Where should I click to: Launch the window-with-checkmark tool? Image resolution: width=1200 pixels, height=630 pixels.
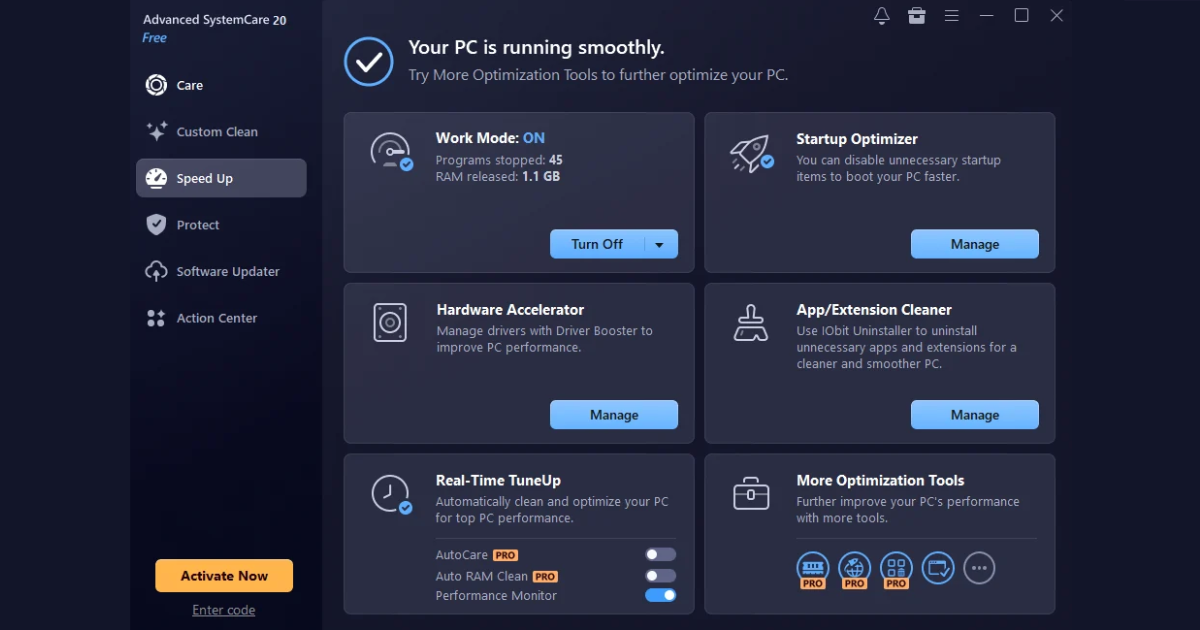(x=938, y=568)
